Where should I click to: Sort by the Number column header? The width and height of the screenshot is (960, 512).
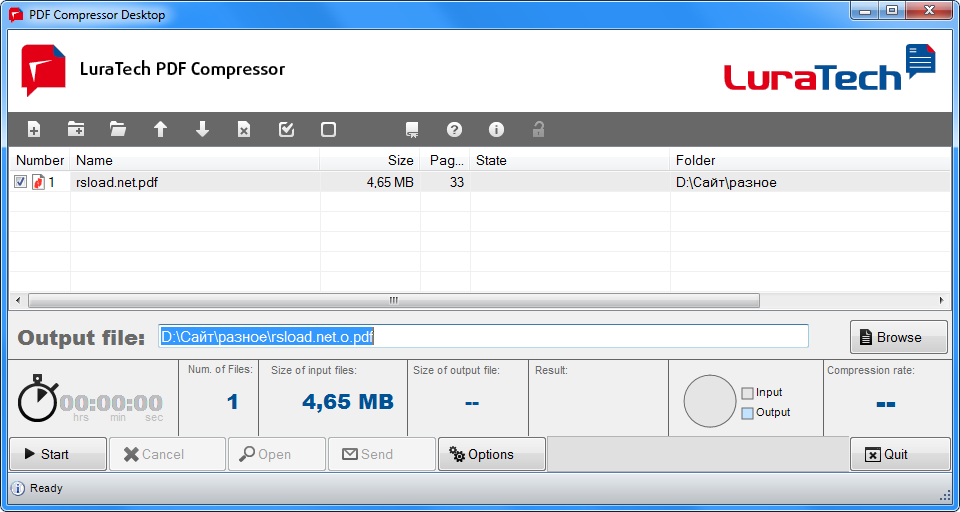[x=40, y=160]
